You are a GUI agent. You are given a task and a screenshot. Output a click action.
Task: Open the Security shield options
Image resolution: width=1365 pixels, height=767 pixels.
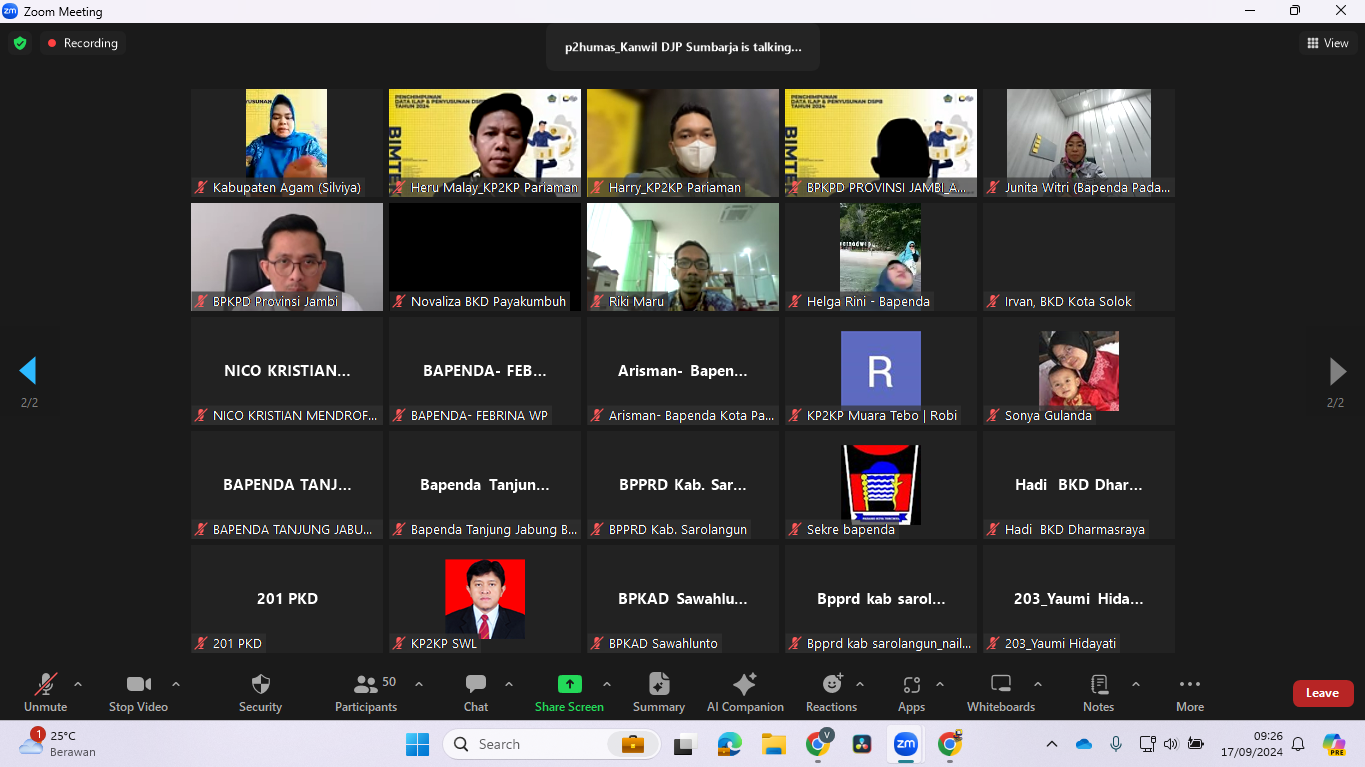click(x=260, y=692)
